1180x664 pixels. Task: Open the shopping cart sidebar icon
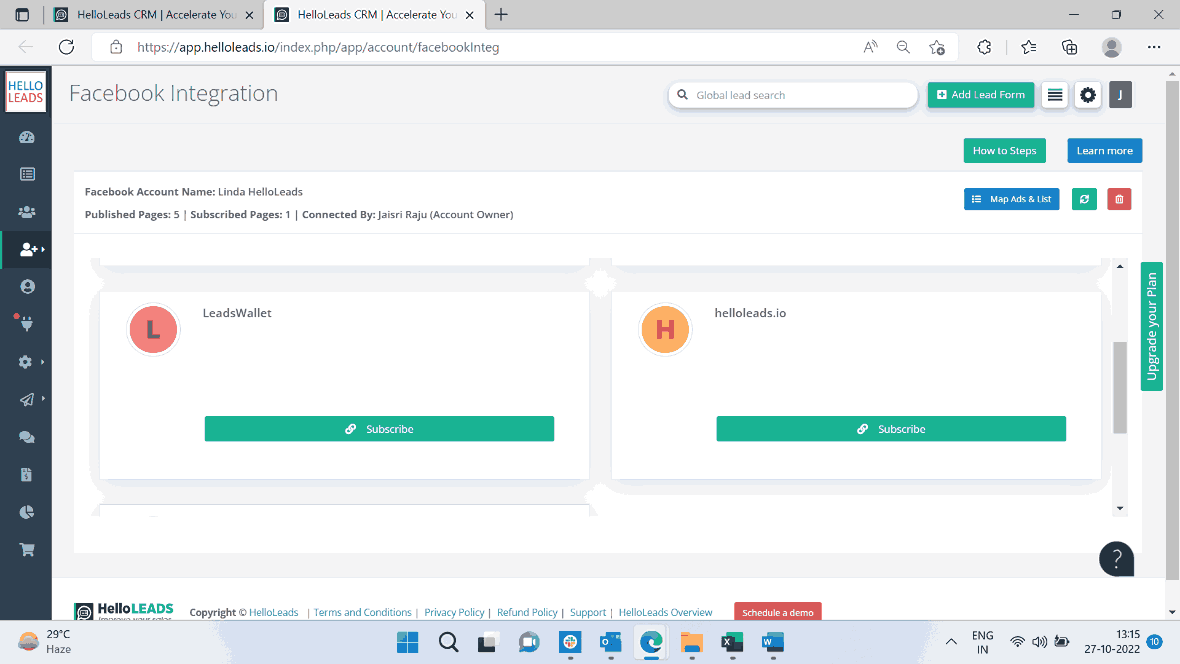(x=27, y=550)
